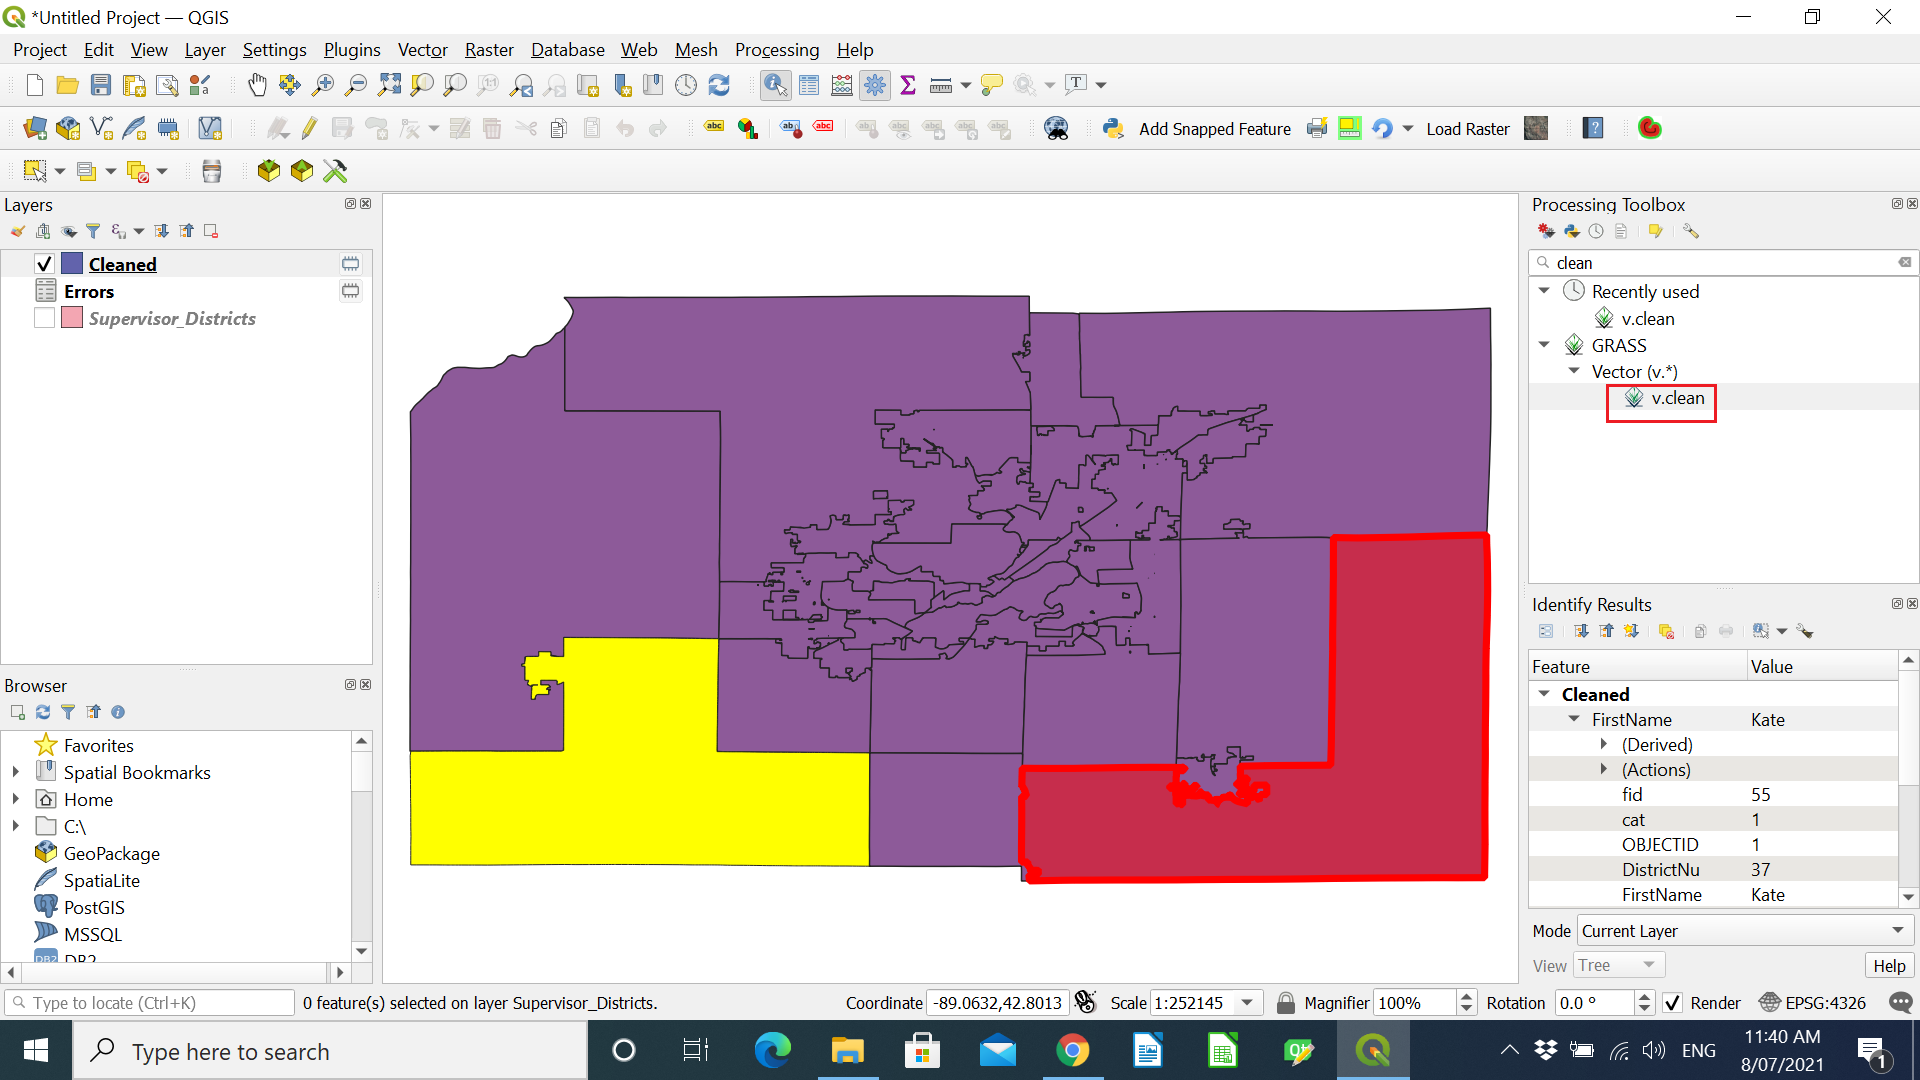Toggle visibility of Supervisor_Districts layer
Viewport: 1920px width, 1080px height.
click(44, 318)
